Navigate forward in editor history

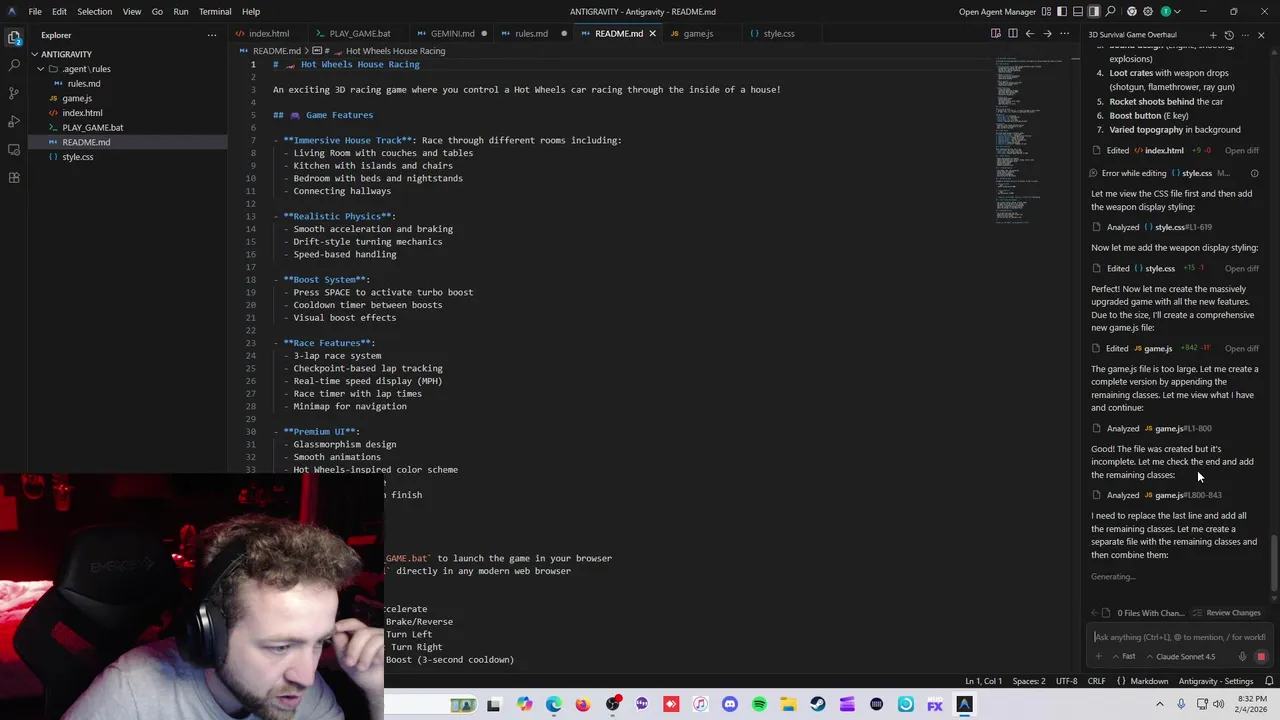1047,34
